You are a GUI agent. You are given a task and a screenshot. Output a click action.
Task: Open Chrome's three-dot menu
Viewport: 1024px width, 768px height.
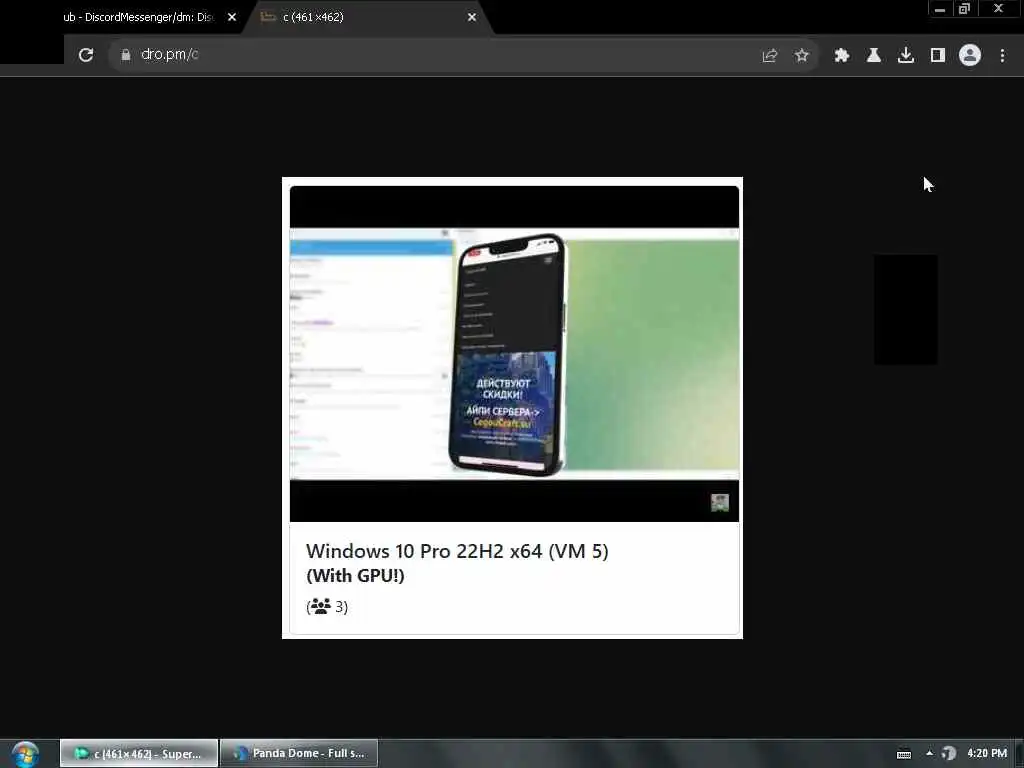click(x=1002, y=56)
